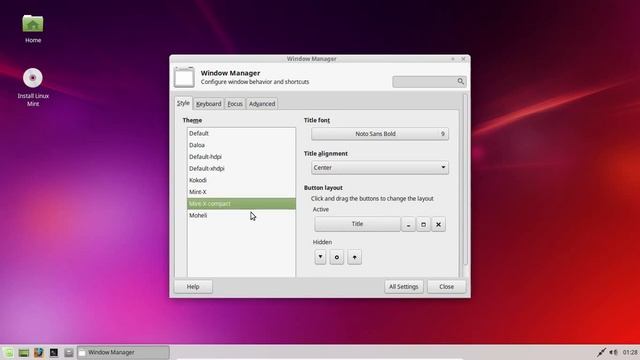
Task: Open the Home folder desktop icon
Action: coord(33,24)
